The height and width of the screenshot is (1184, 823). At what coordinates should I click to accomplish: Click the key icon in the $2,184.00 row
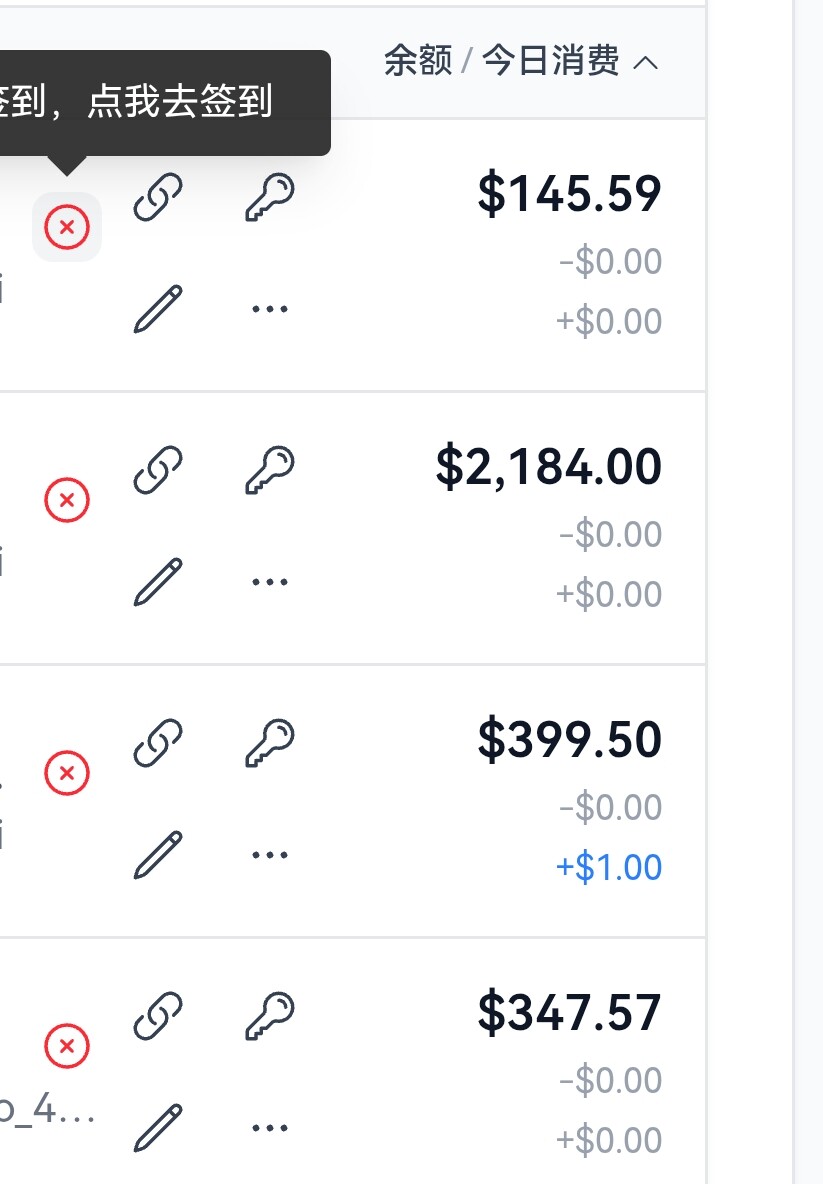tap(270, 470)
